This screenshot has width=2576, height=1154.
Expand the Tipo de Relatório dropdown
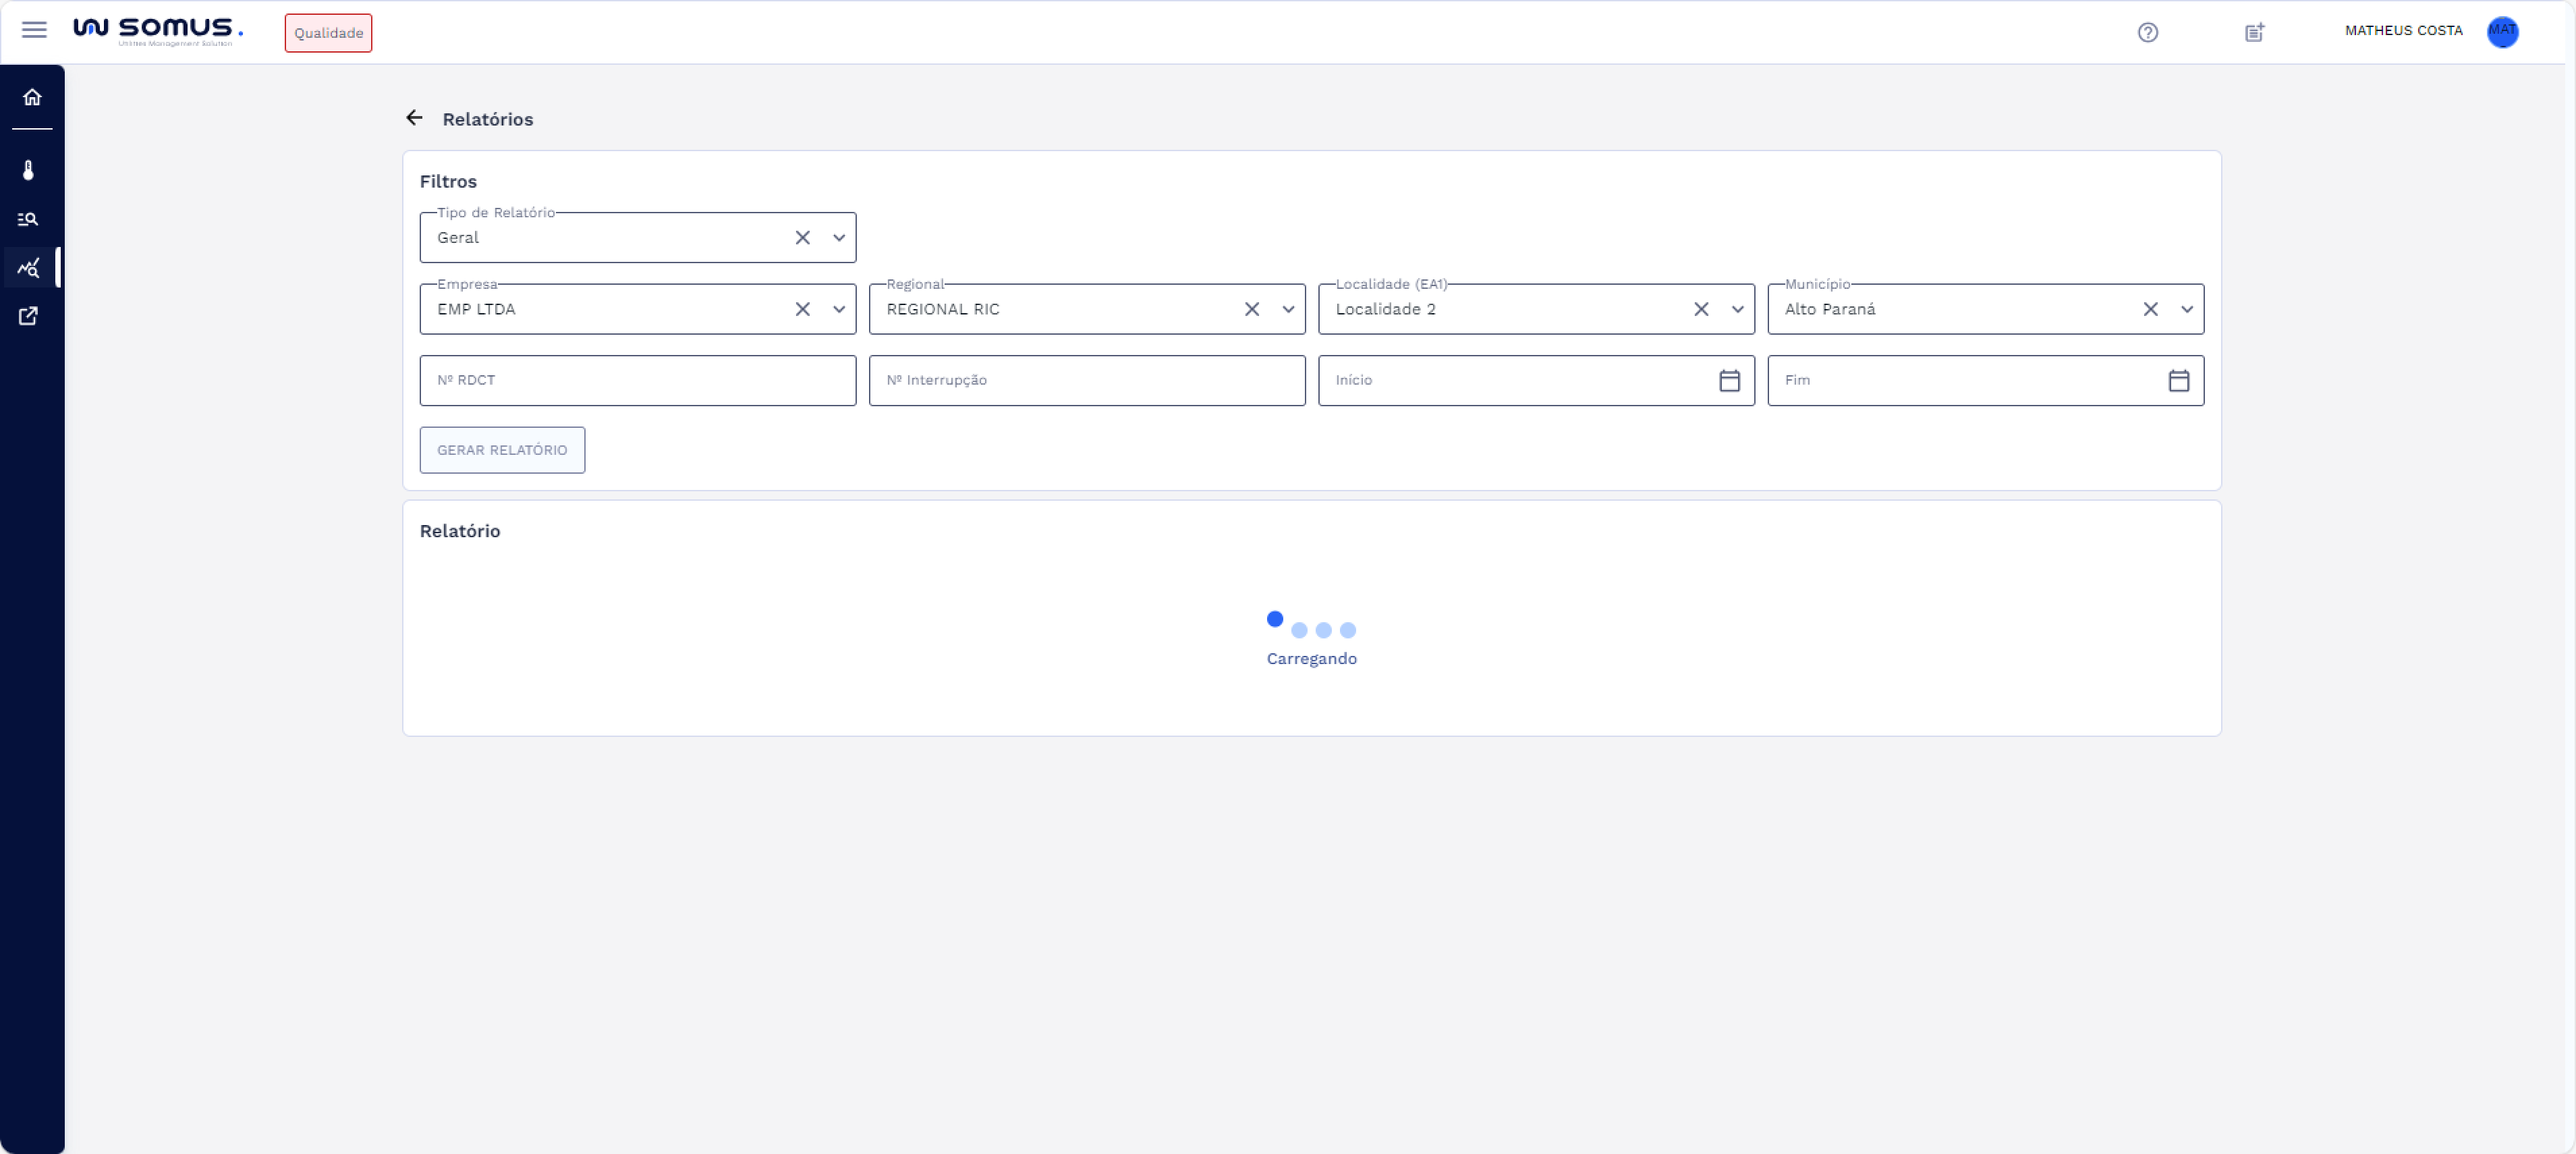pyautogui.click(x=839, y=238)
